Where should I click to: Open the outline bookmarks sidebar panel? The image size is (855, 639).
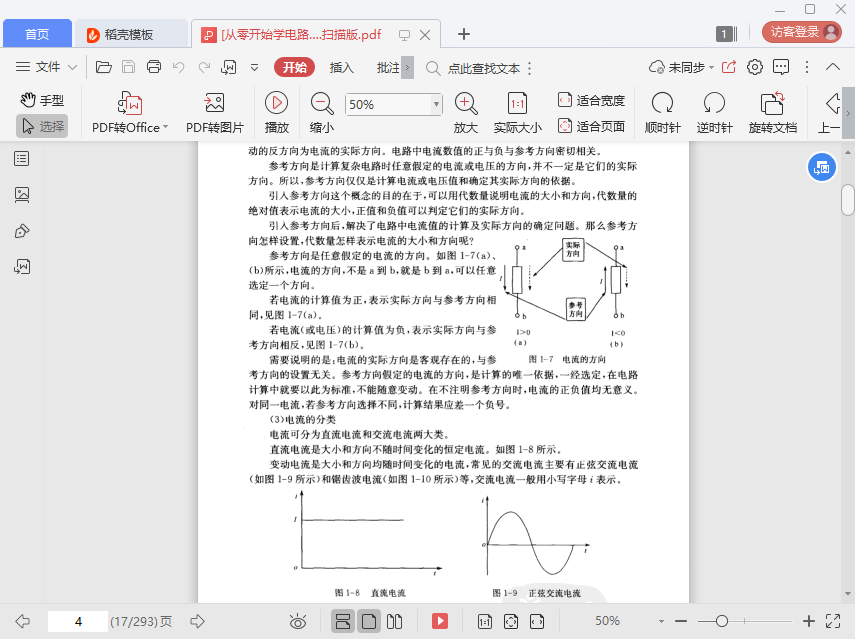pyautogui.click(x=22, y=159)
